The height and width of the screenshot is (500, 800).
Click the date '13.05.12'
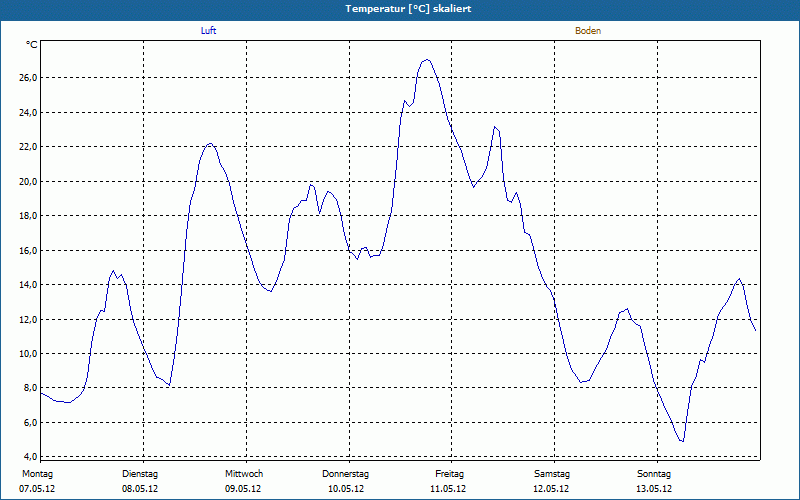click(x=654, y=489)
